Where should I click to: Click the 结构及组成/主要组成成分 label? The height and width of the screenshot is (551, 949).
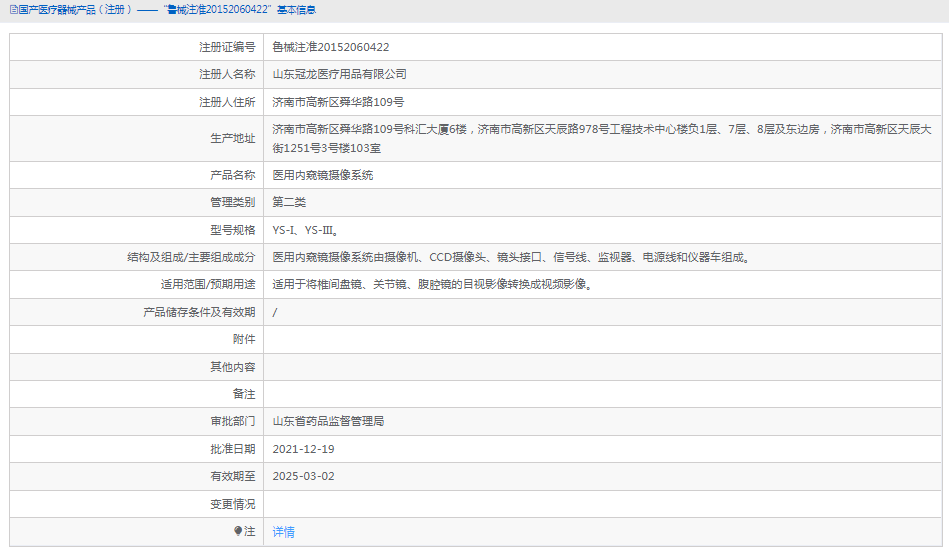point(191,258)
